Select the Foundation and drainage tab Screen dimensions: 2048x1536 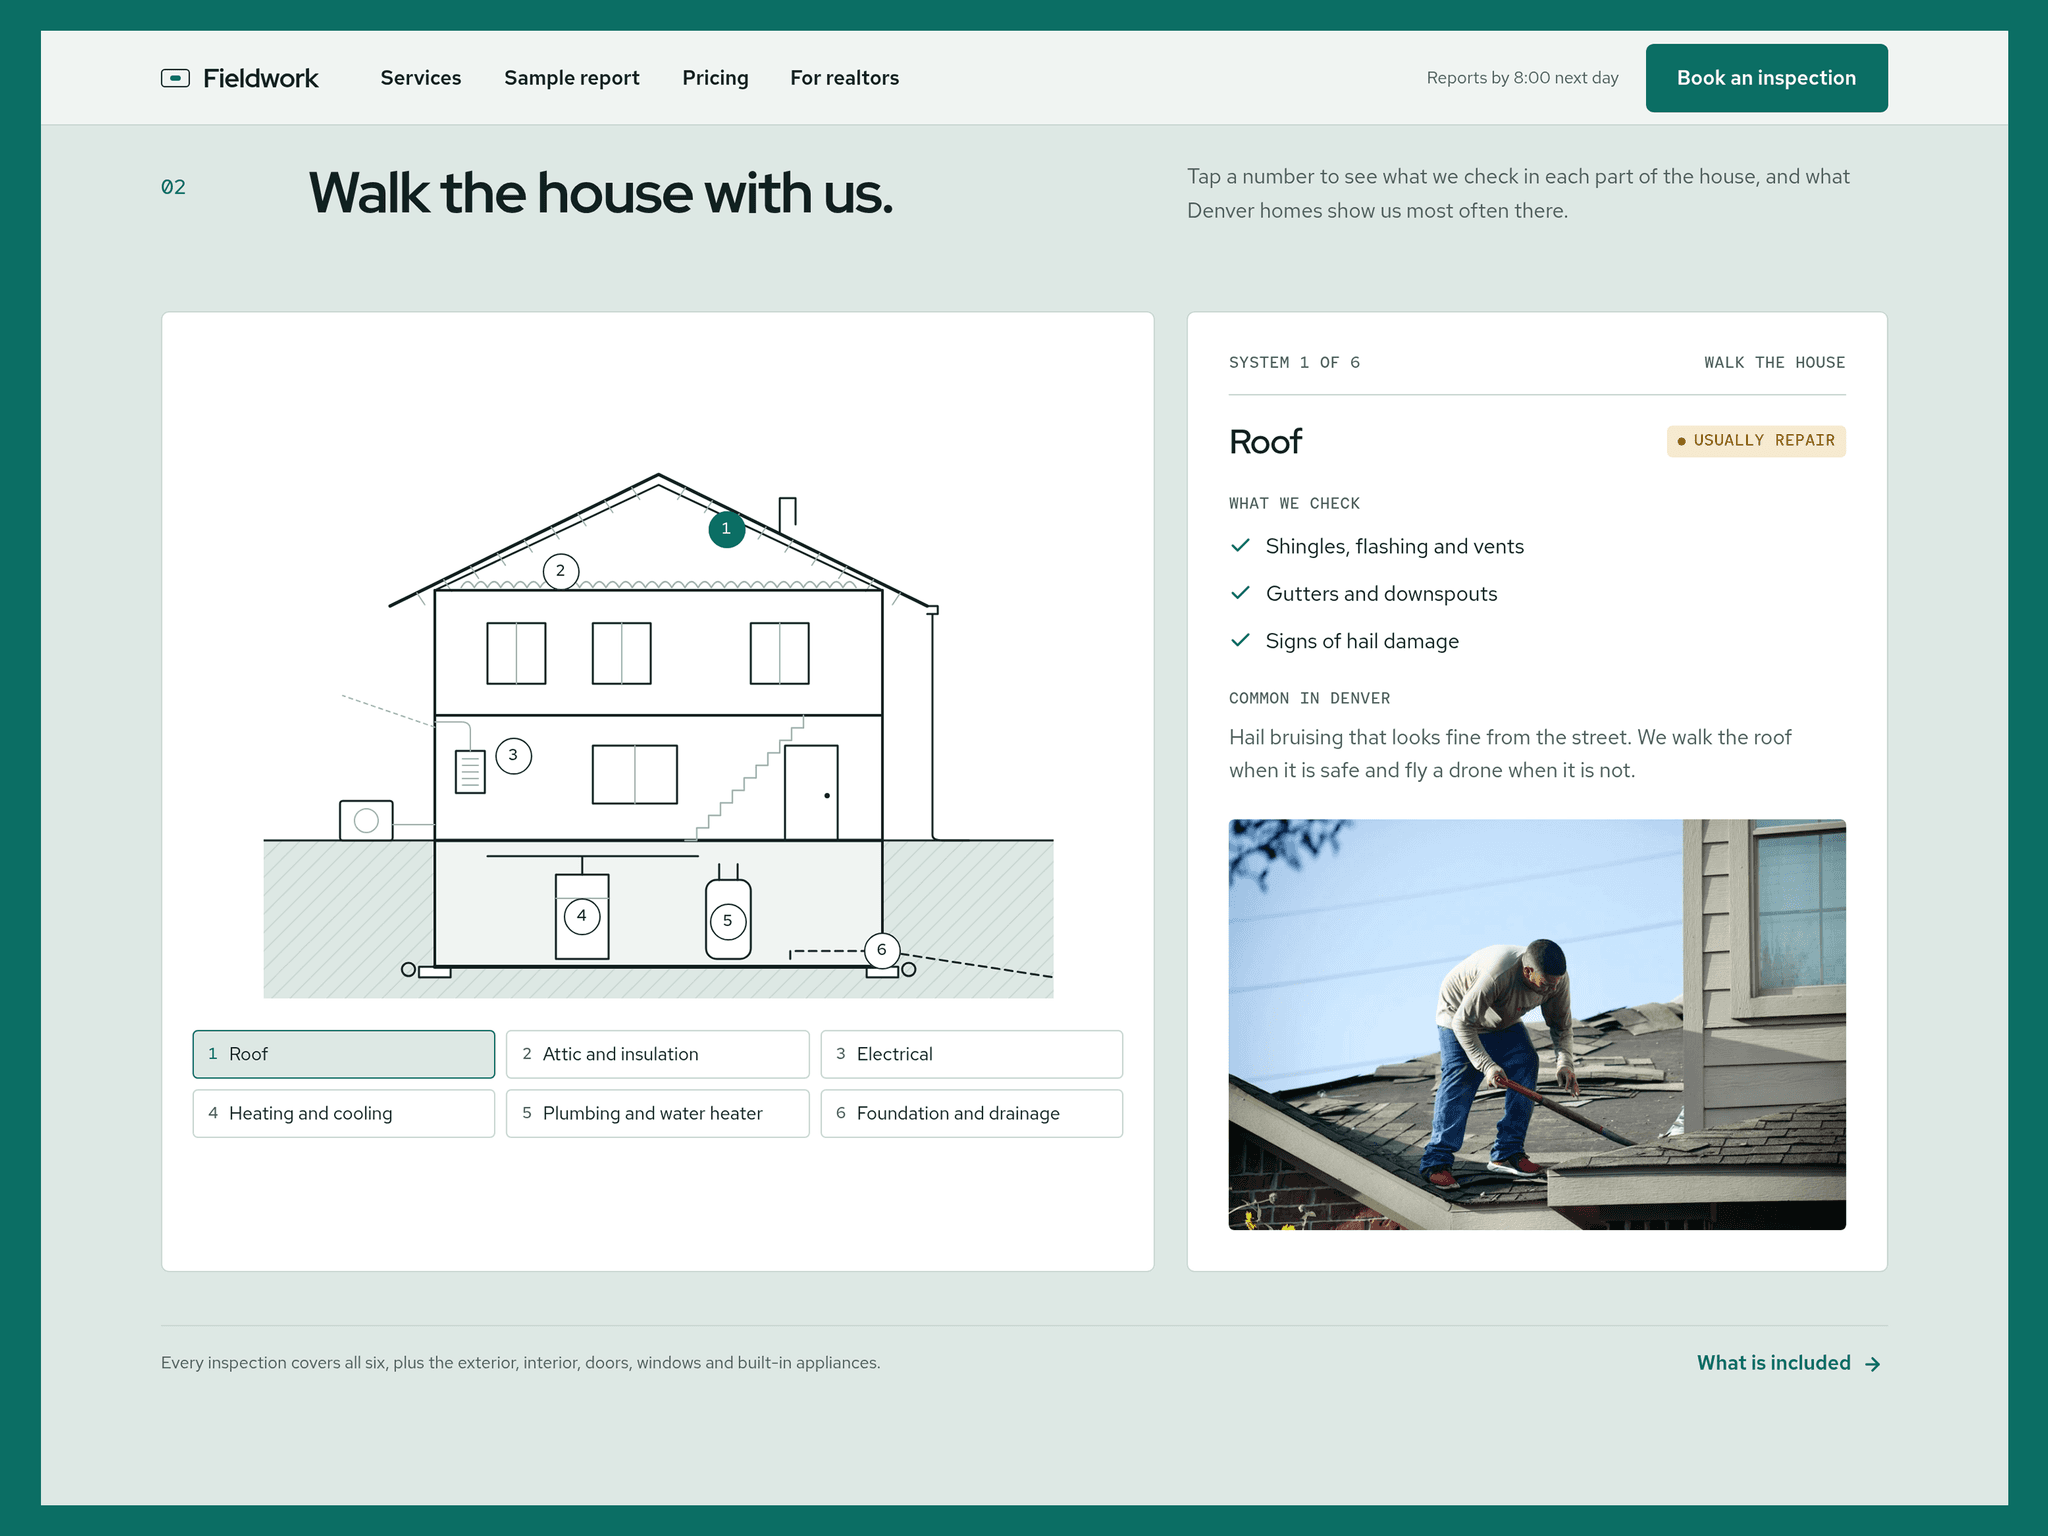971,1113
